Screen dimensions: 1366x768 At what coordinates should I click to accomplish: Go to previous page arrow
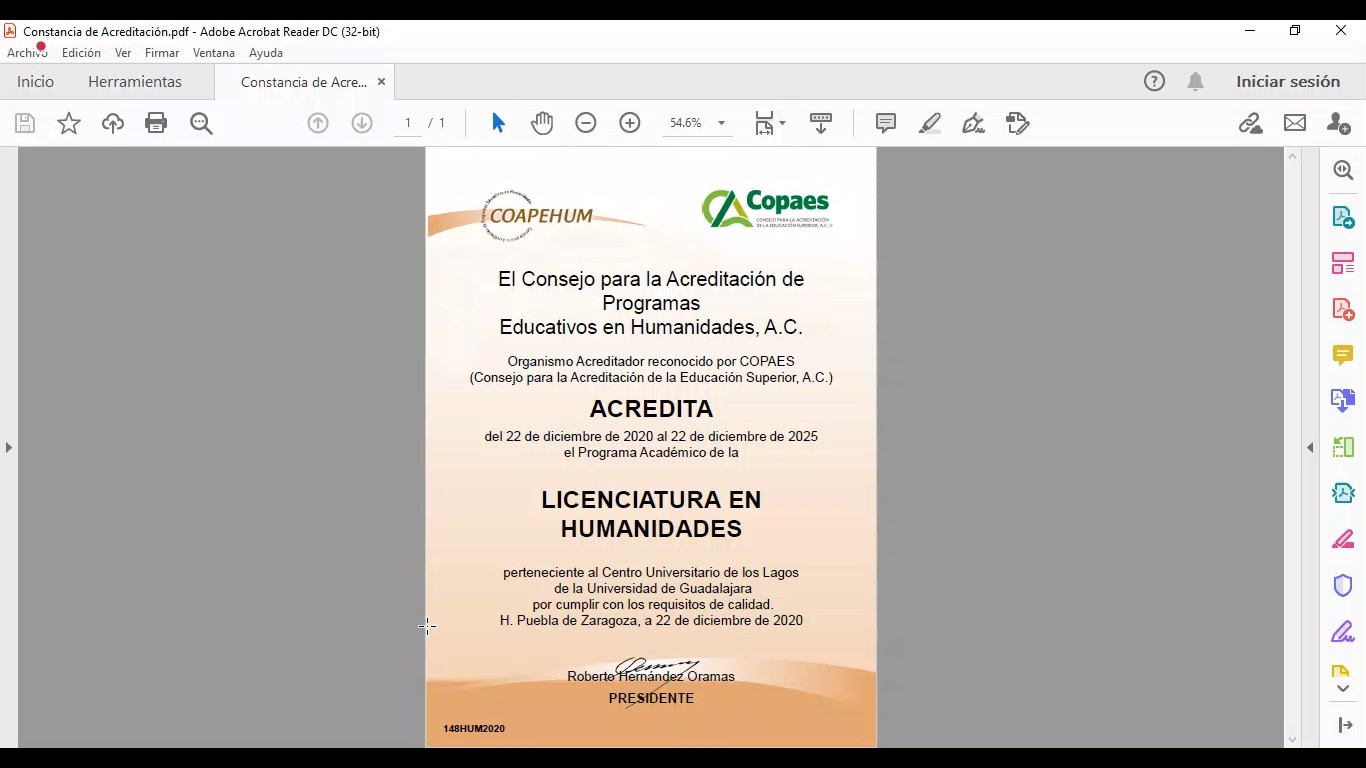click(x=318, y=123)
